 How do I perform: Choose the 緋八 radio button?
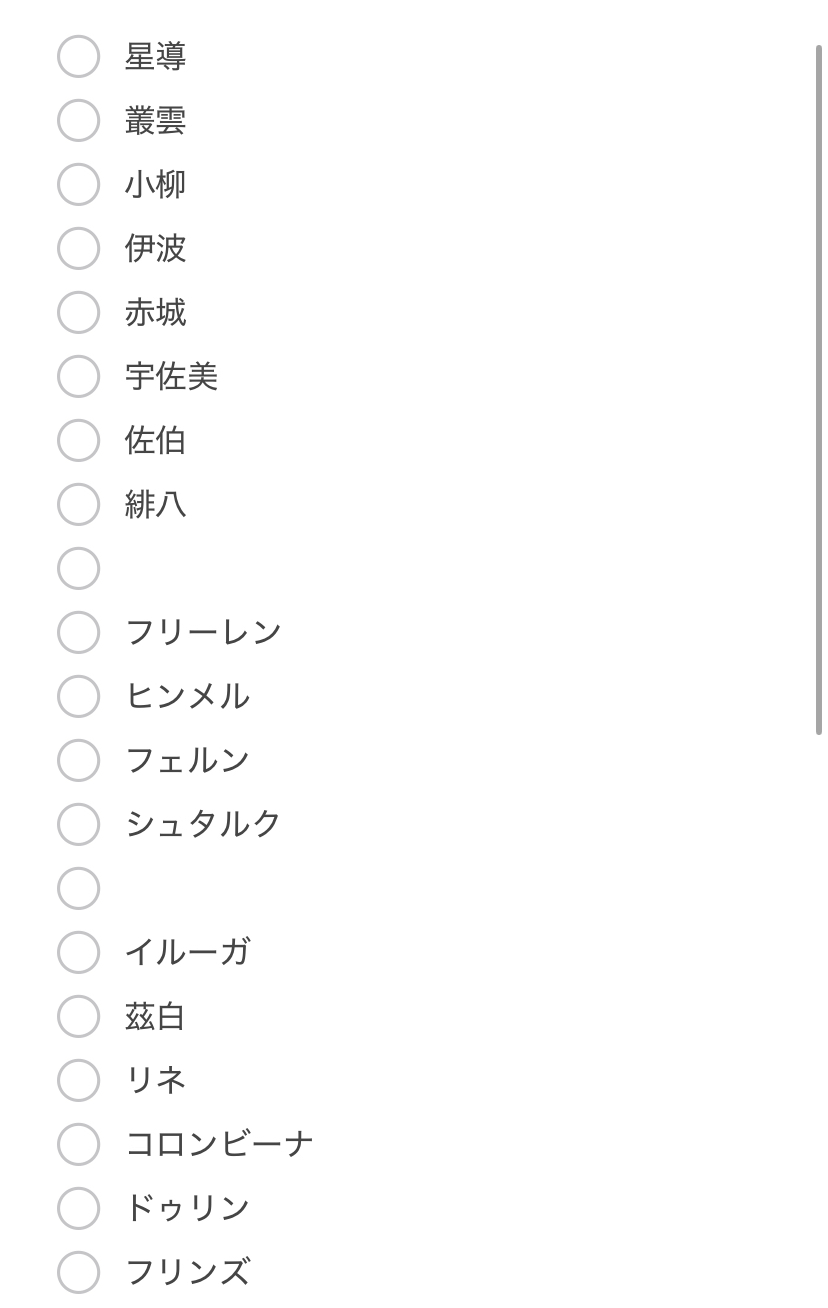(78, 504)
